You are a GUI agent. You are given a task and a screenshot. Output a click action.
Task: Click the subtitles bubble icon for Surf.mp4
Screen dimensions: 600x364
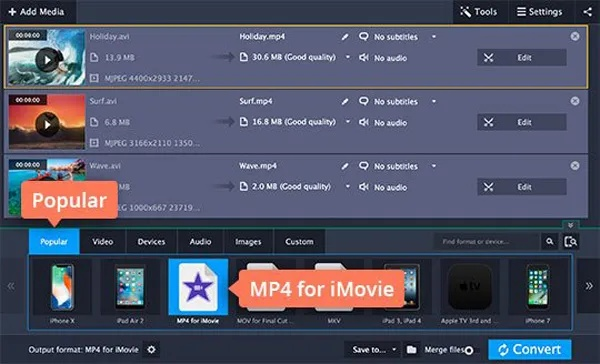coord(364,101)
